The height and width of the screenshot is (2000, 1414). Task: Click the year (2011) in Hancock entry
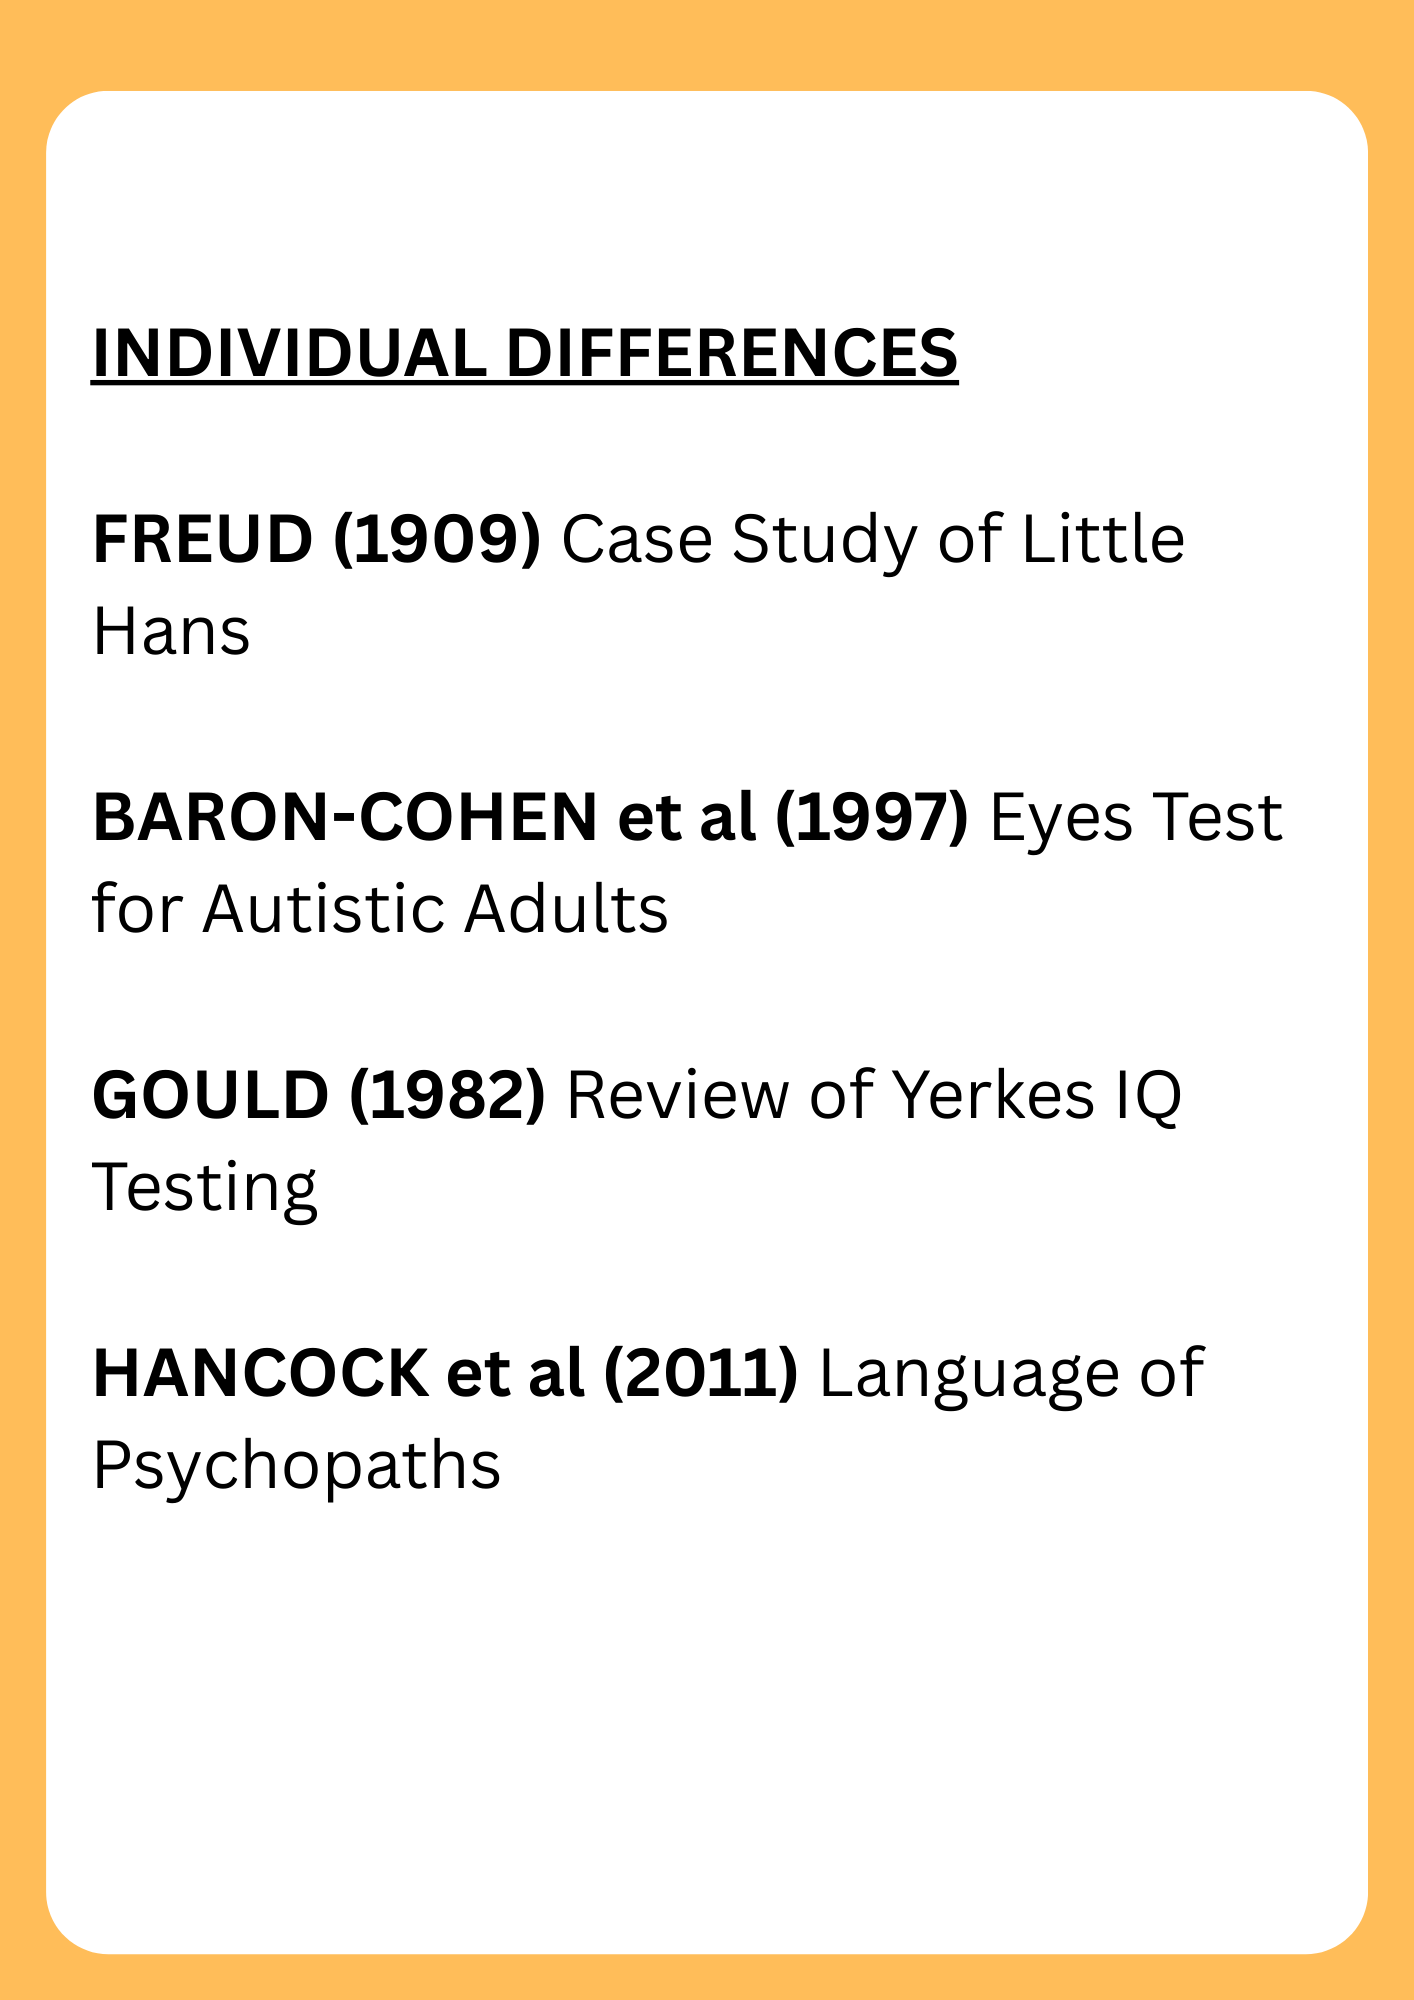(702, 1373)
